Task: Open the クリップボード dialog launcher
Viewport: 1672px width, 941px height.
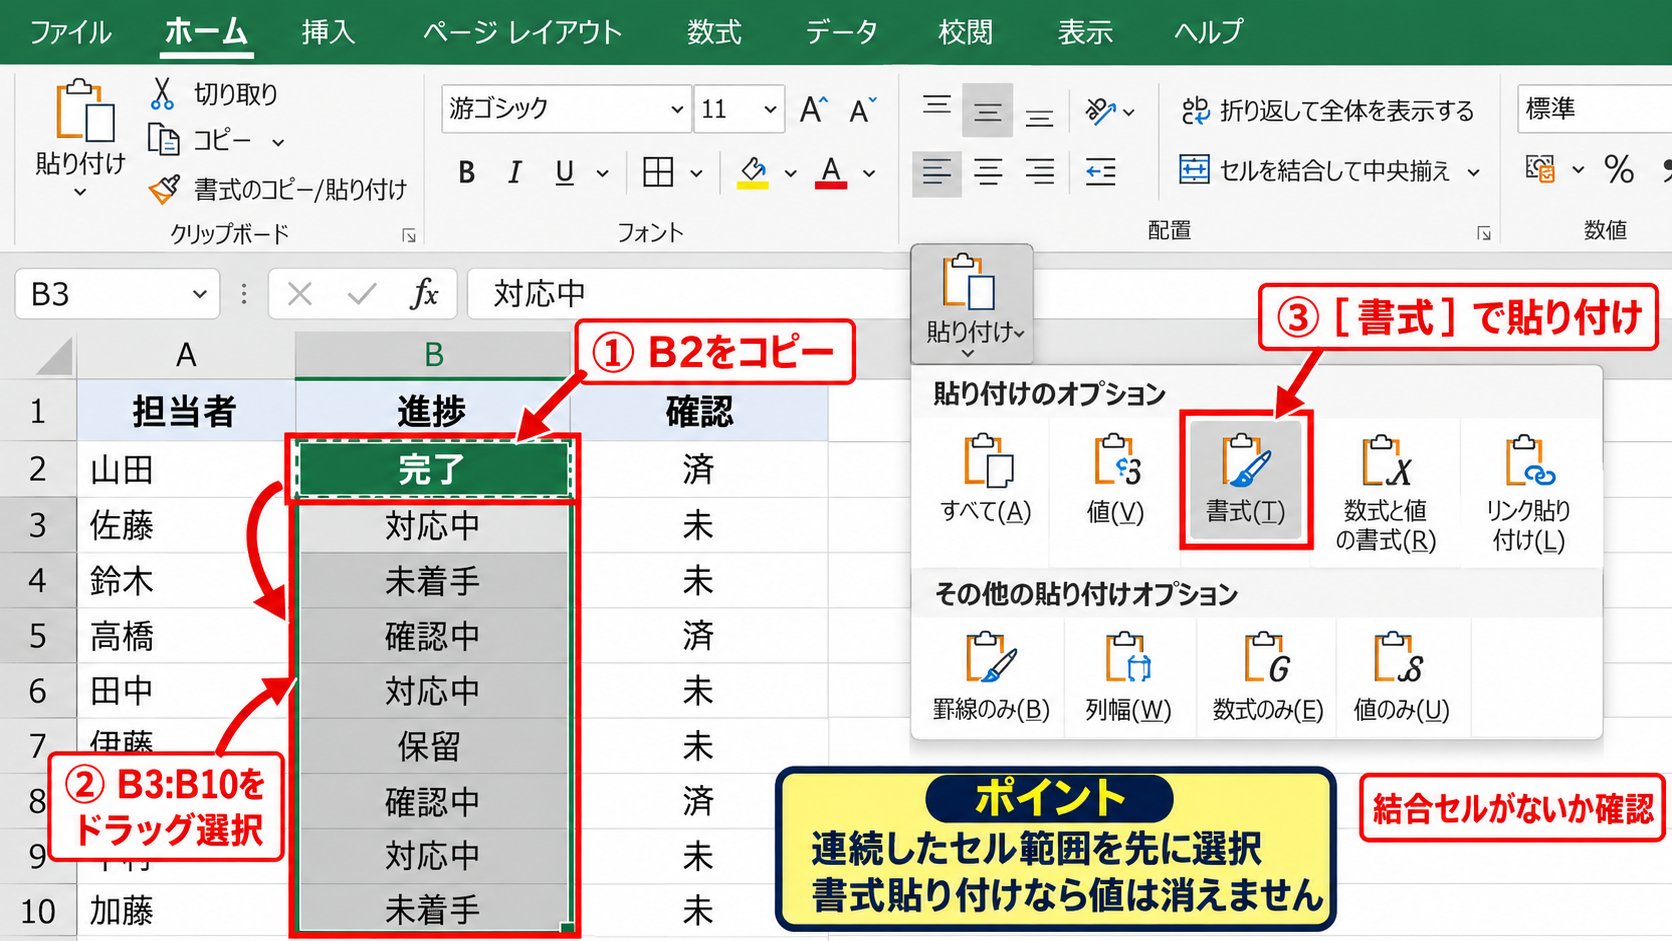Action: (409, 235)
